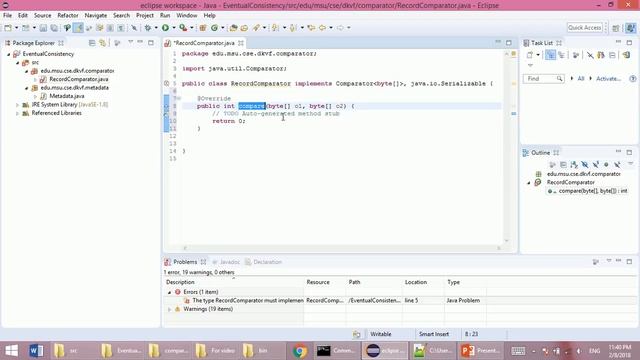
Task: Click the Collapse All icon in Task List
Action: [612, 55]
